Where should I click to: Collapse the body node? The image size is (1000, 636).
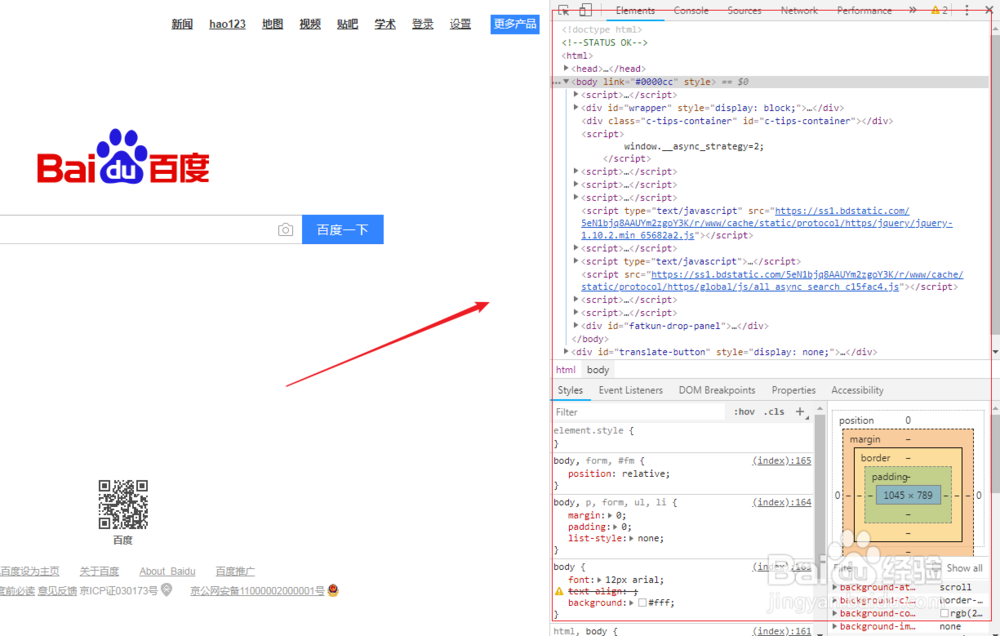point(566,82)
